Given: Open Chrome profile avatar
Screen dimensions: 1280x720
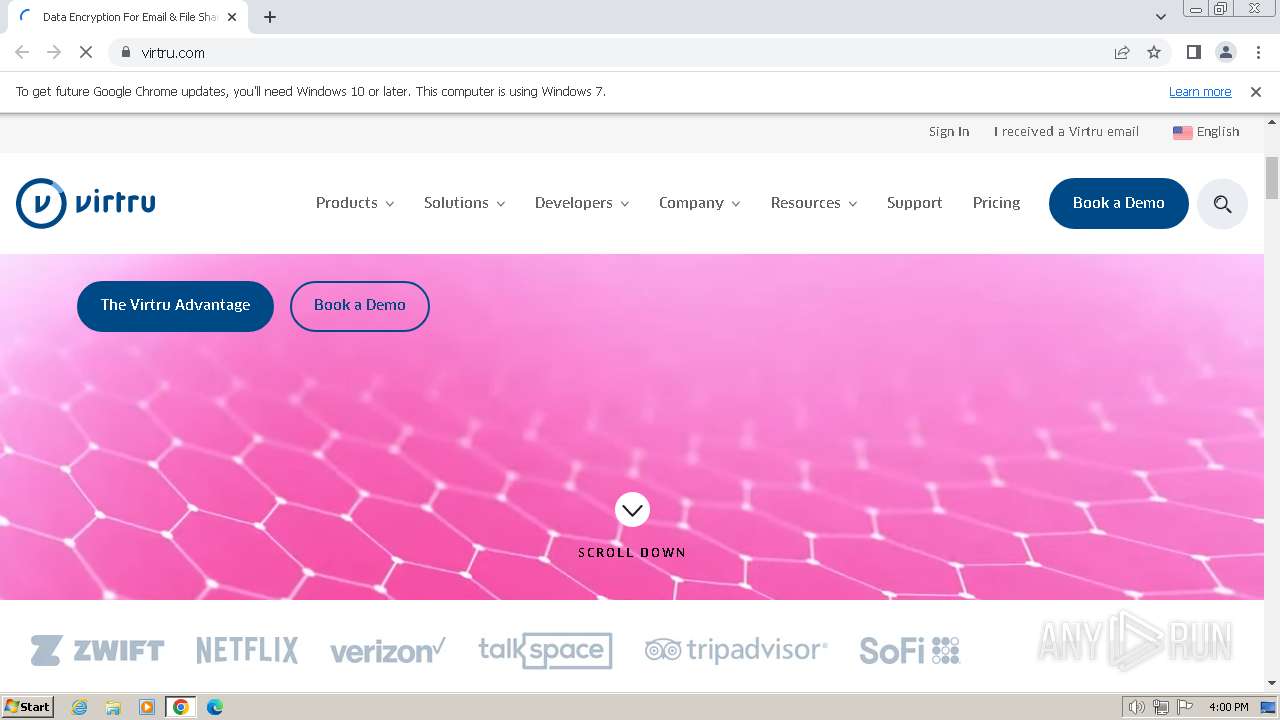Looking at the screenshot, I should 1225,52.
